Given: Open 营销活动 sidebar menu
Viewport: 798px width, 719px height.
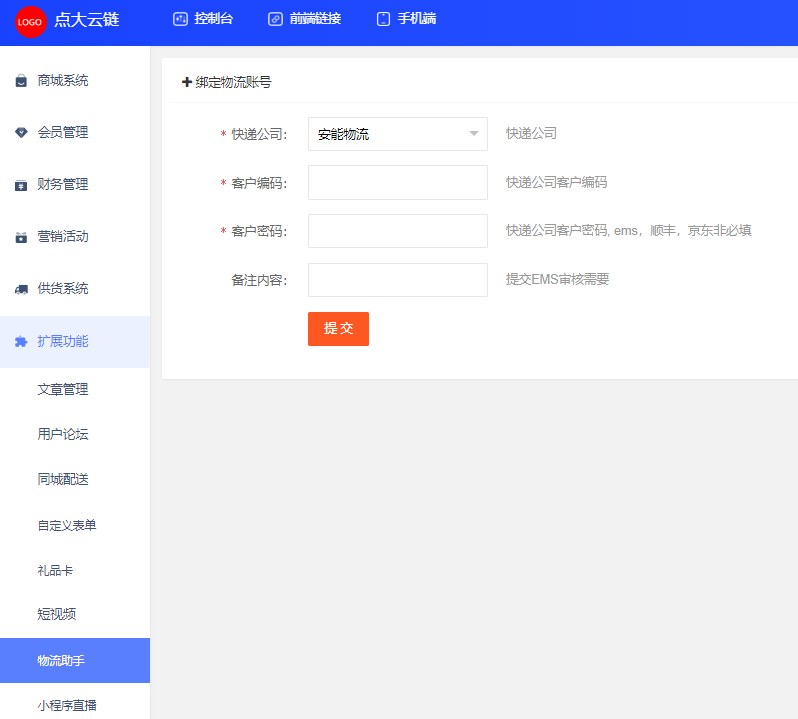Looking at the screenshot, I should point(75,237).
